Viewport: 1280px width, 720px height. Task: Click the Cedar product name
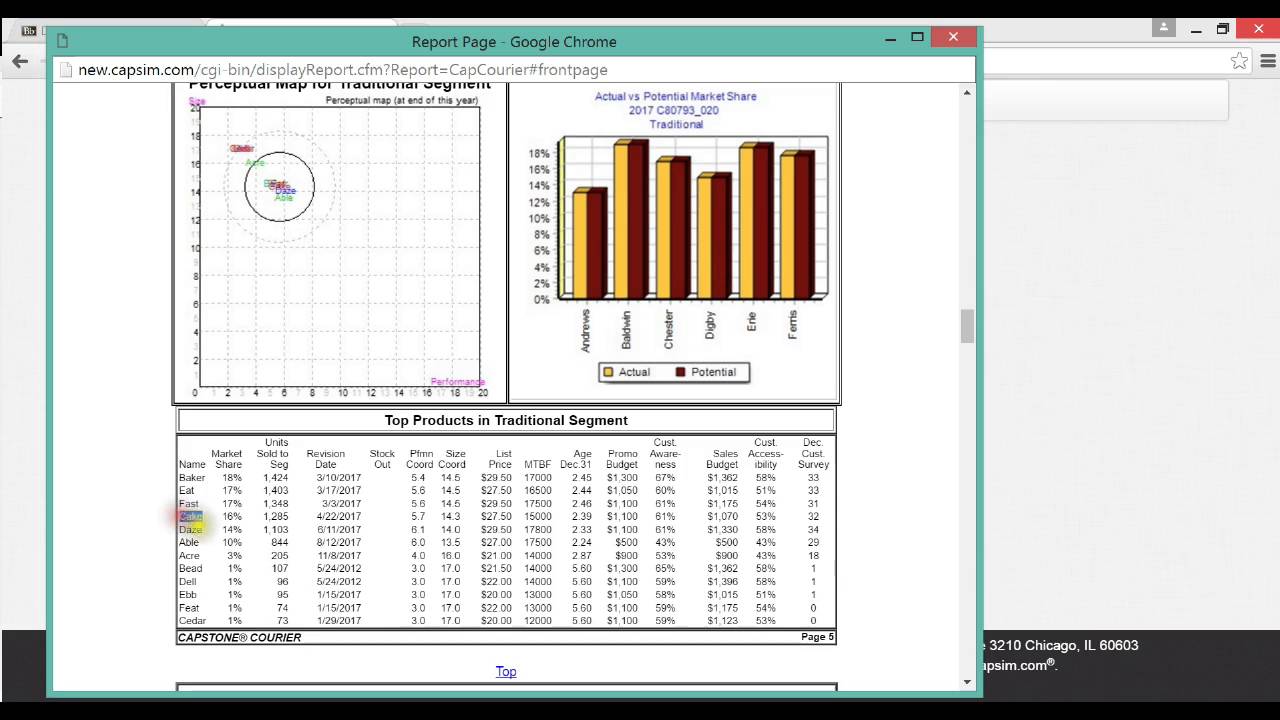coord(192,621)
